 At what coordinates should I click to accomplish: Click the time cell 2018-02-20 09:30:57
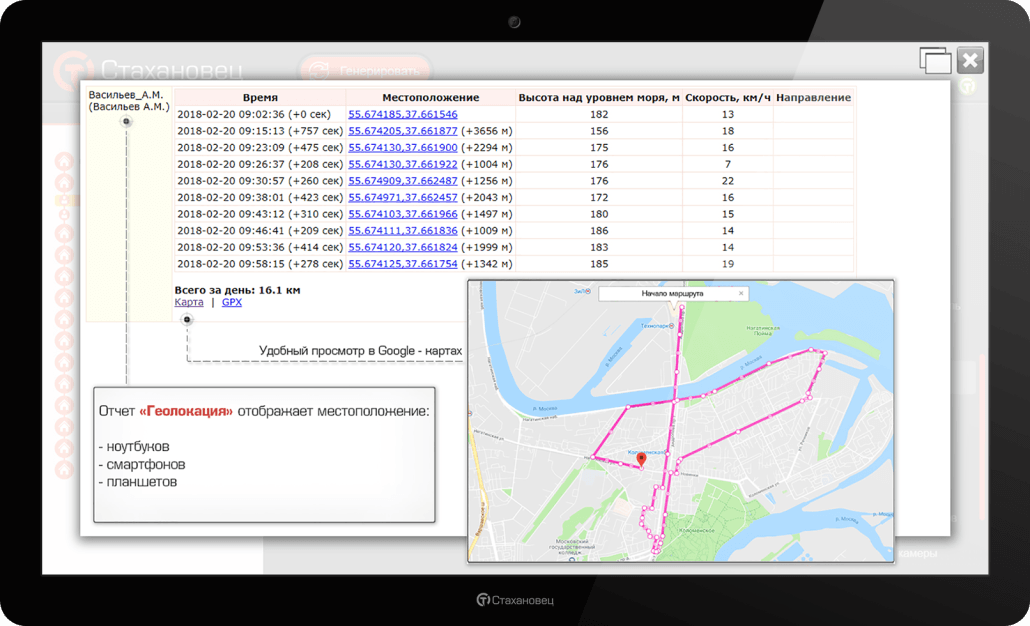260,181
